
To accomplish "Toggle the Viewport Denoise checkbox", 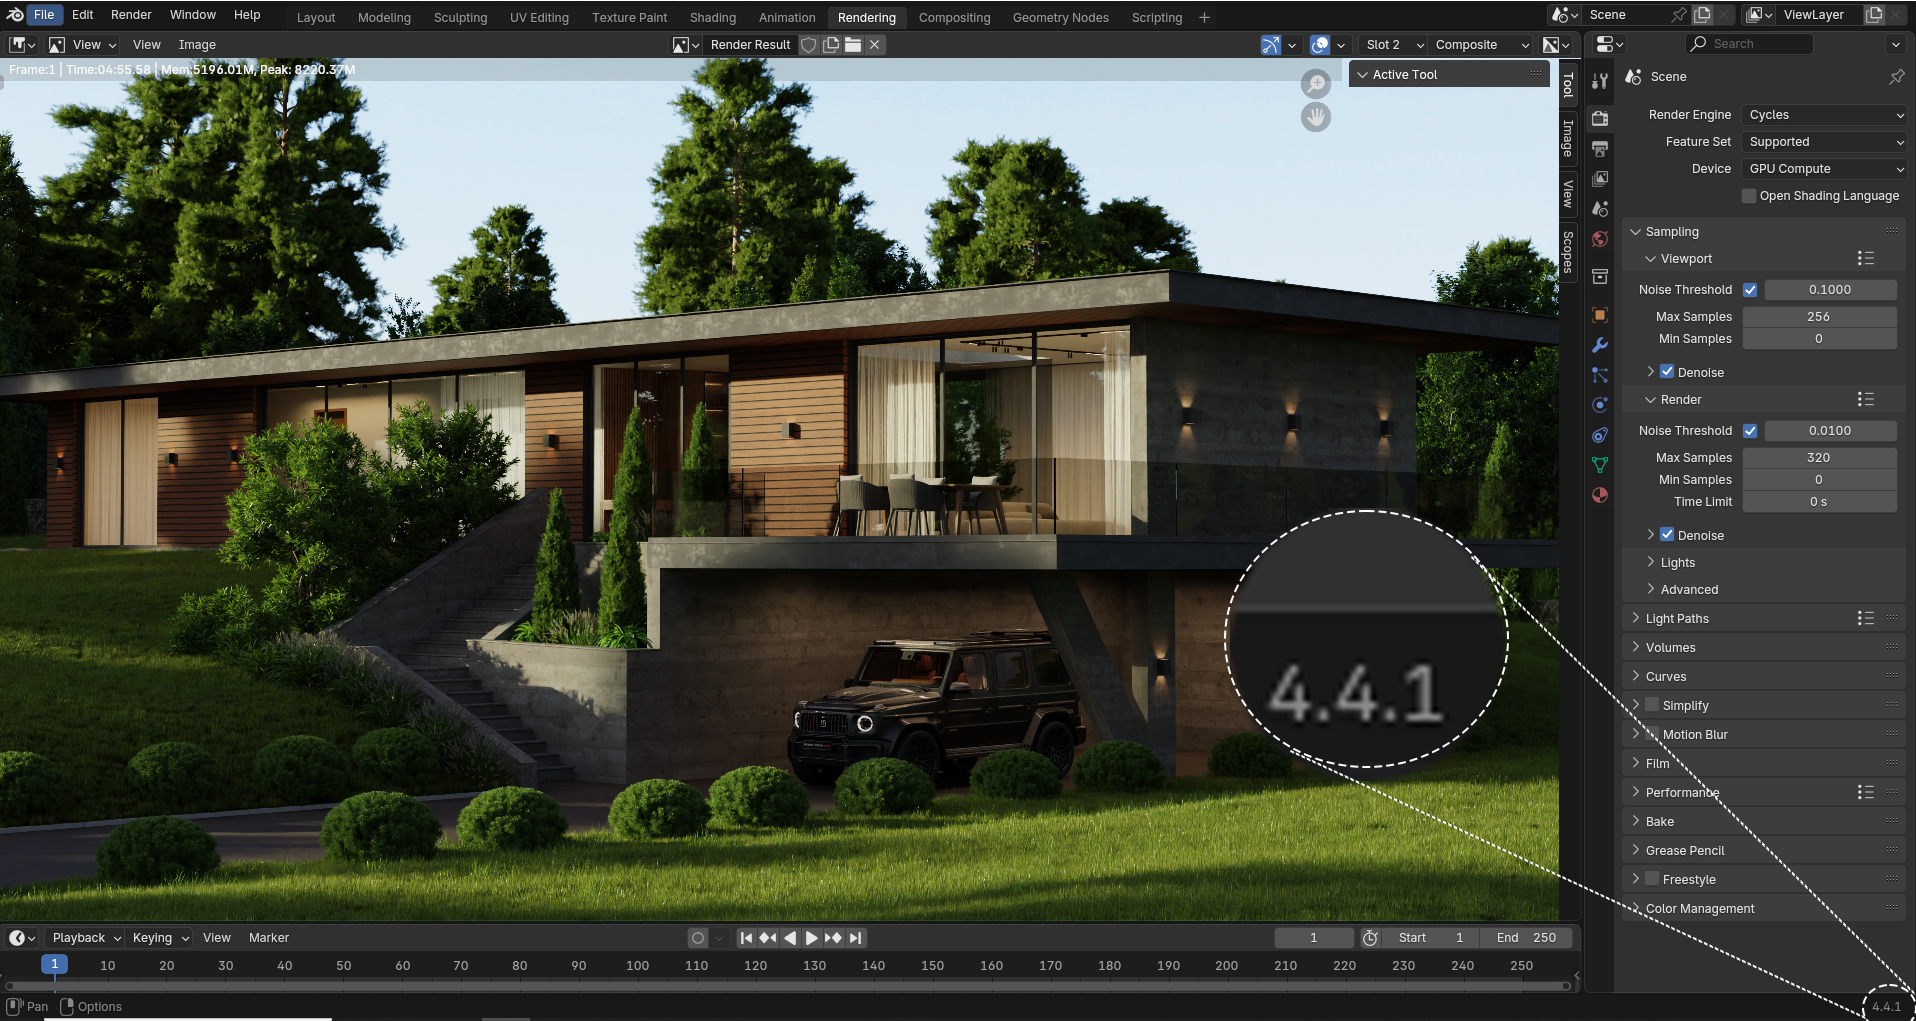I will point(1667,372).
